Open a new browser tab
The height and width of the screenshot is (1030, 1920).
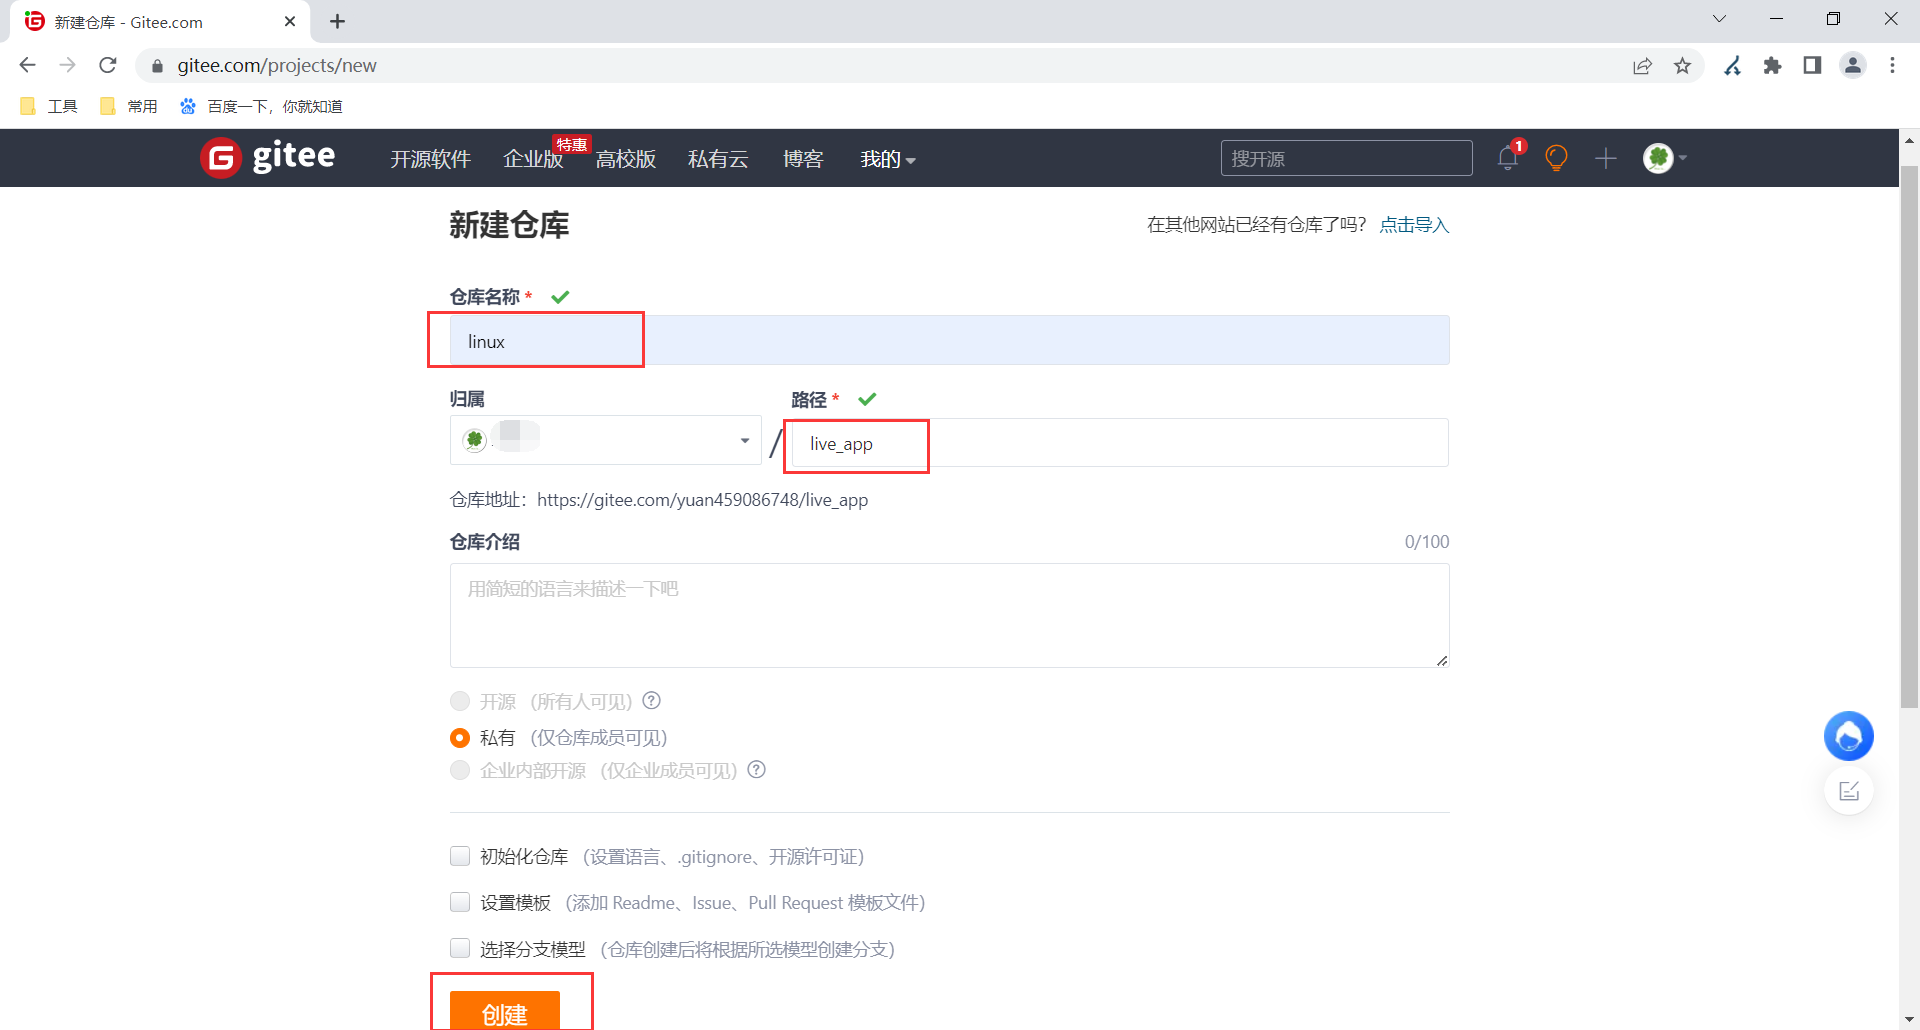coord(337,21)
